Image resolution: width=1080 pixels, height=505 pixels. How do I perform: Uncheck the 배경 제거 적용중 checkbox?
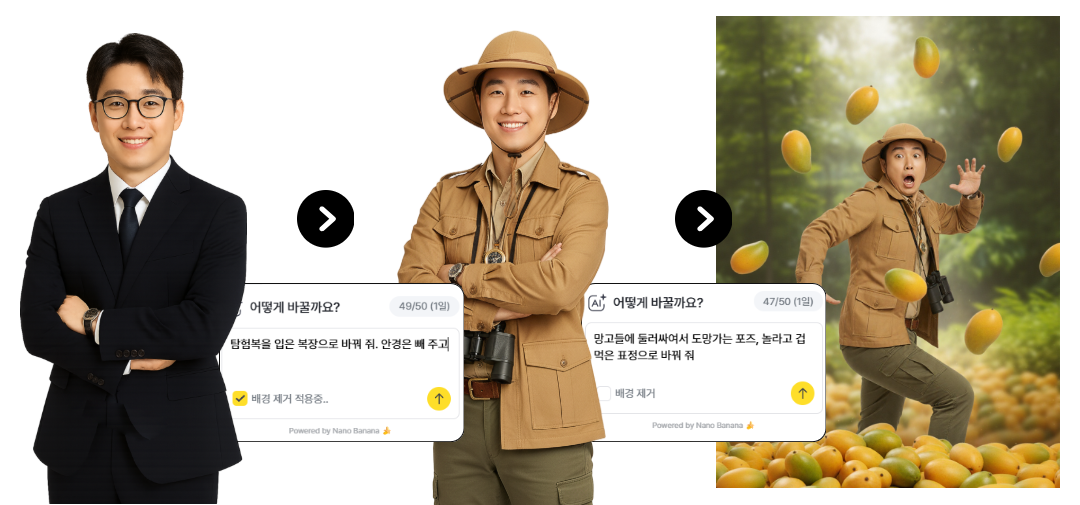point(240,398)
